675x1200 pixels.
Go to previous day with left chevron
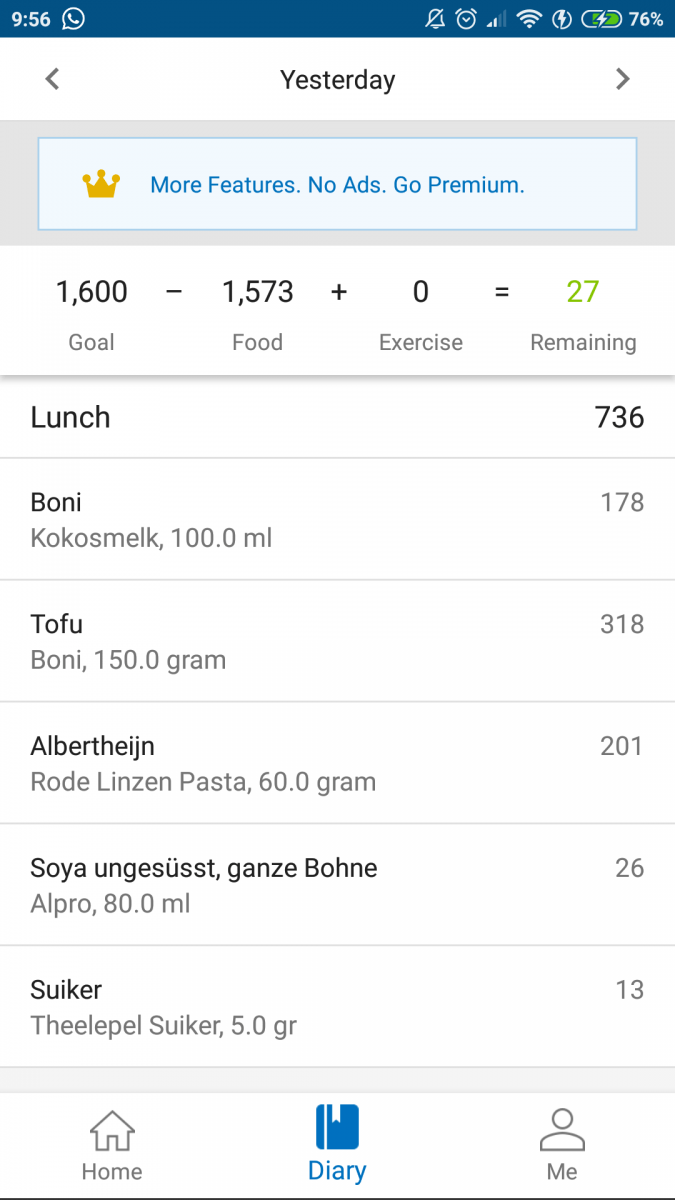[52, 79]
